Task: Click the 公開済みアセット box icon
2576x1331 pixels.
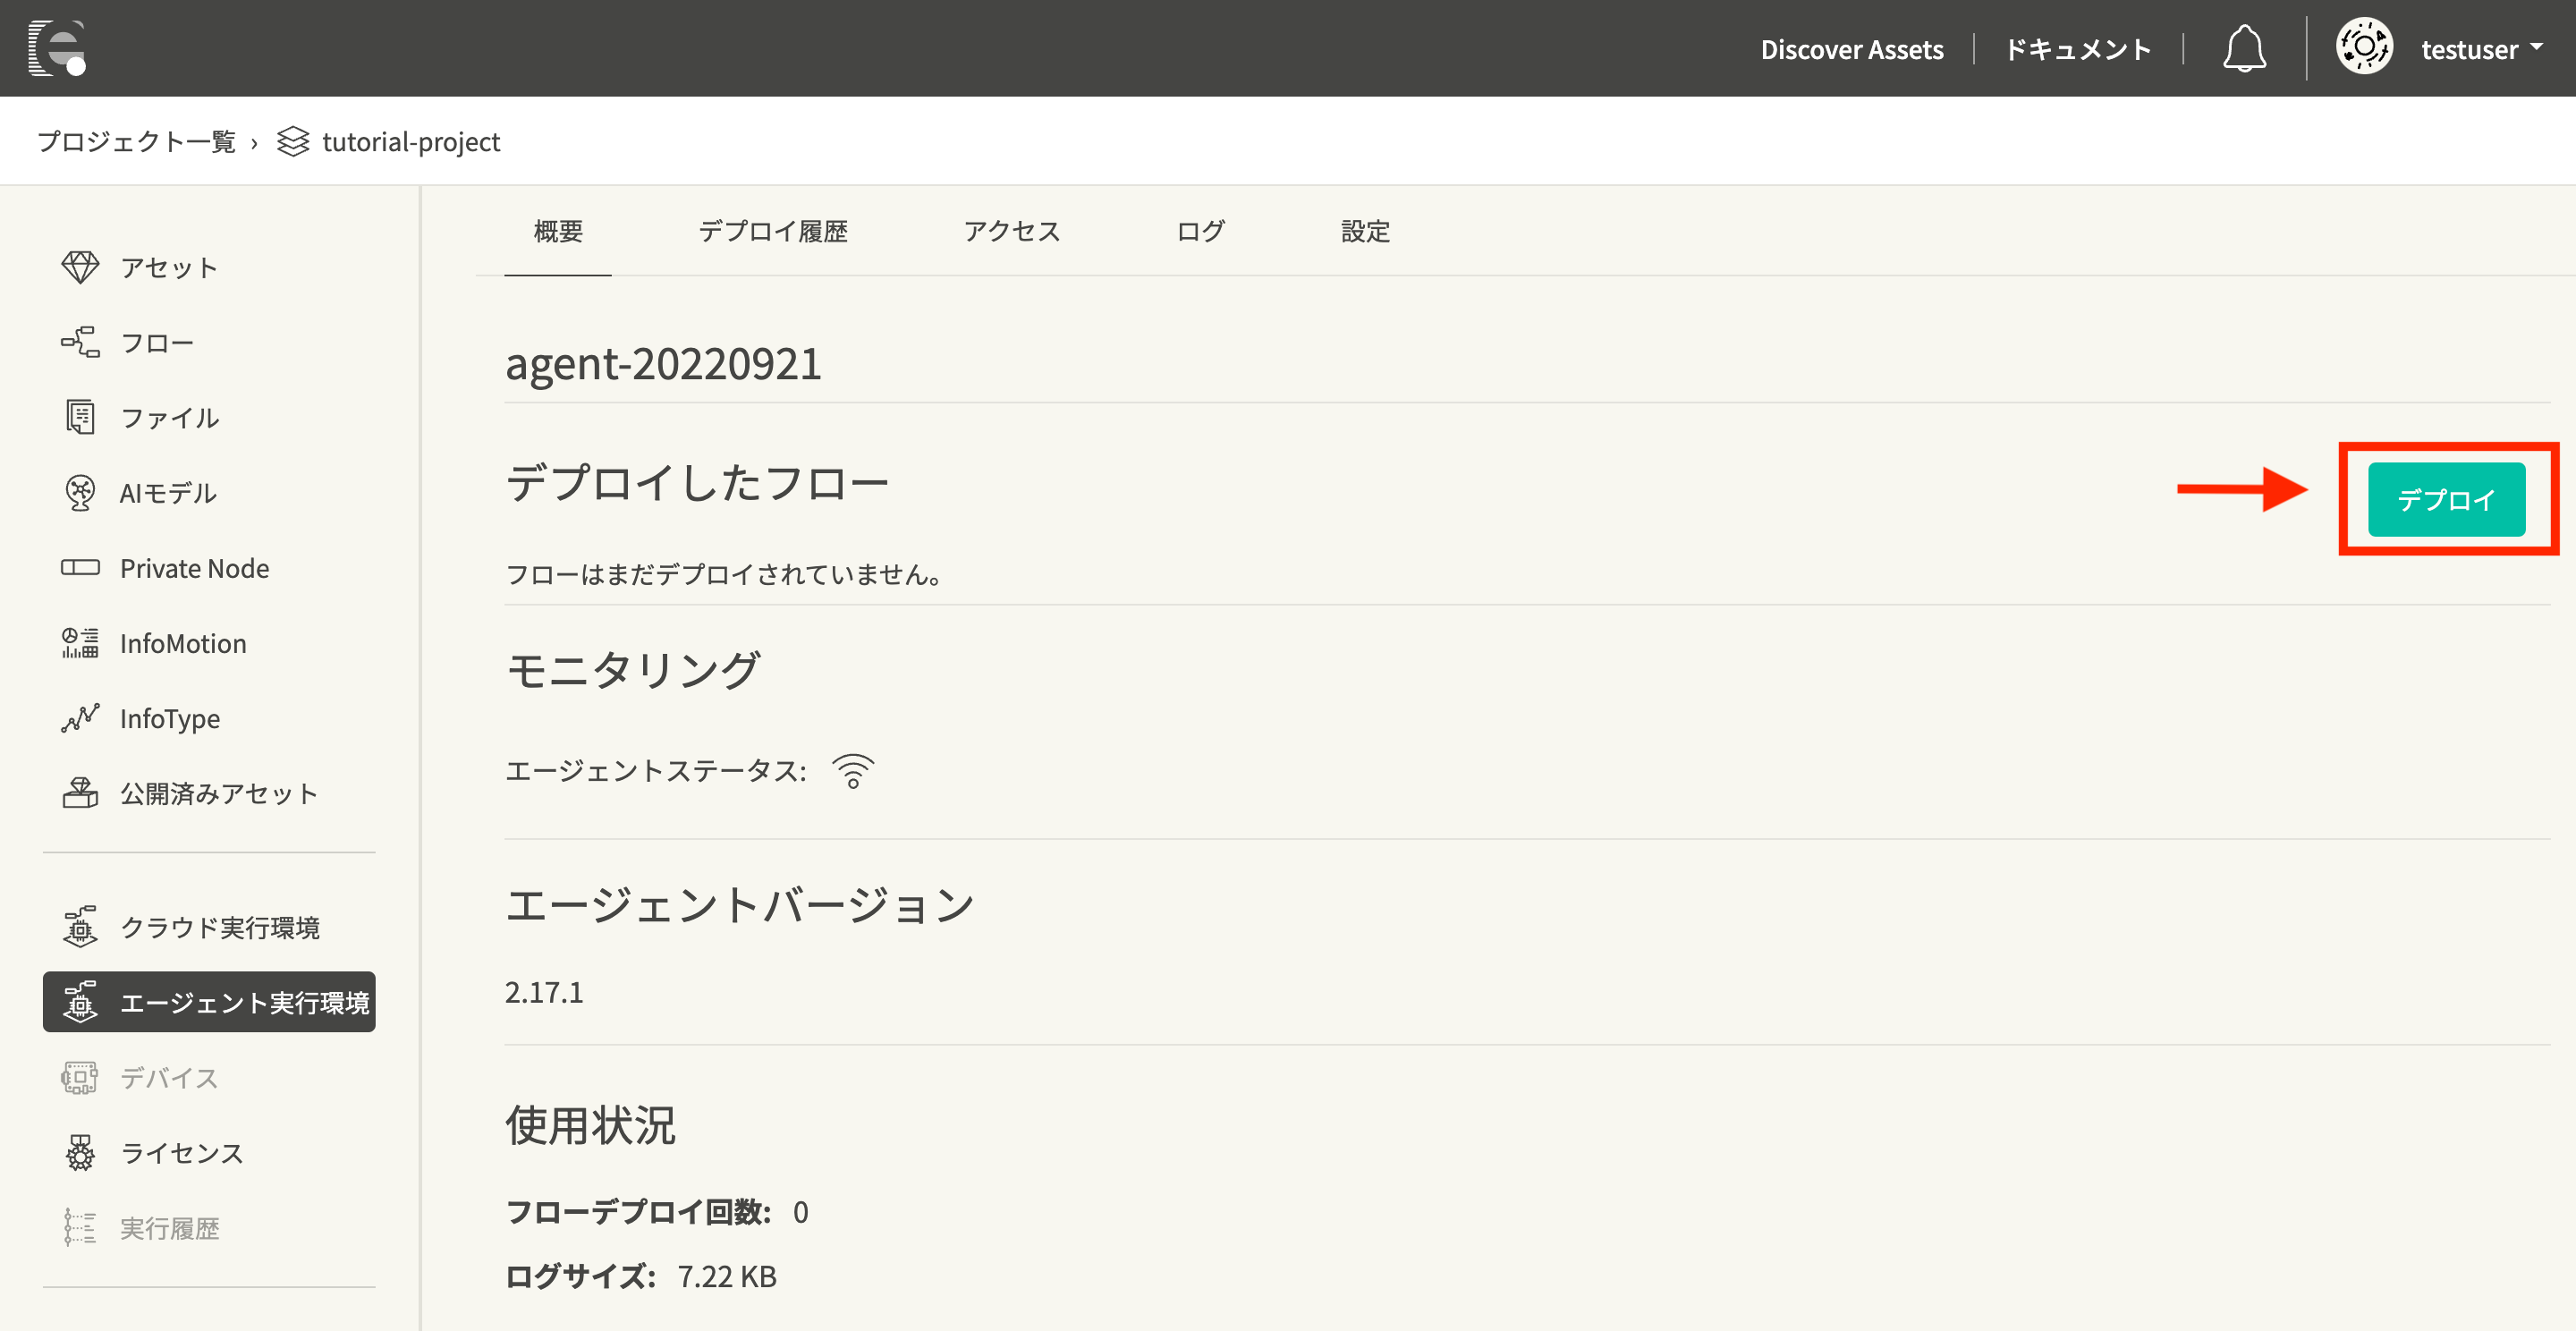Action: [80, 793]
